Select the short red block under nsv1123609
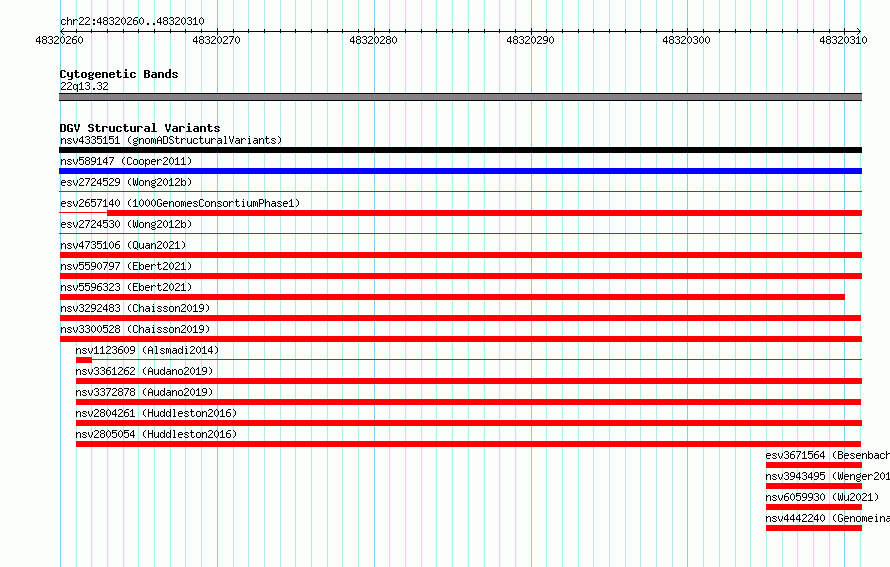 coord(83,360)
